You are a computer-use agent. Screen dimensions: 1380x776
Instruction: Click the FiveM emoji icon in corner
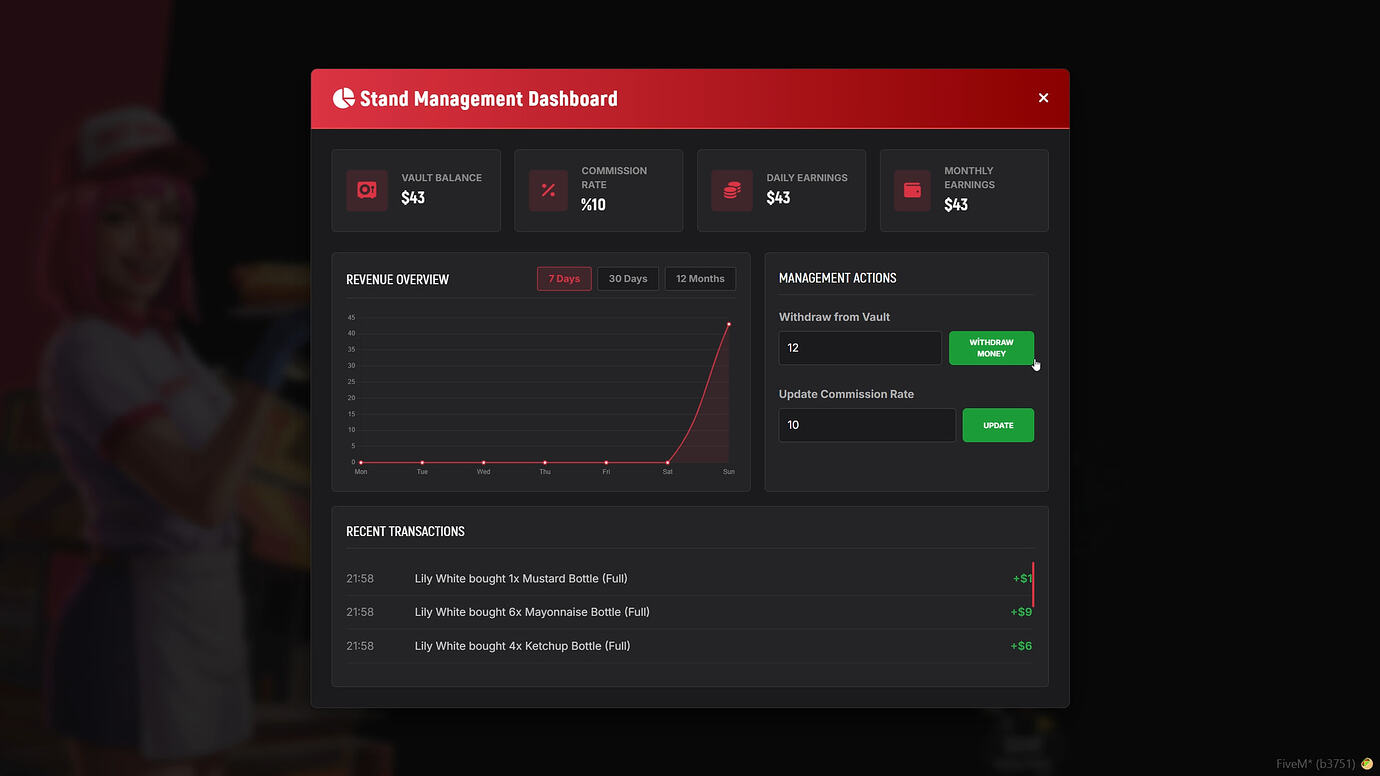[x=1367, y=764]
